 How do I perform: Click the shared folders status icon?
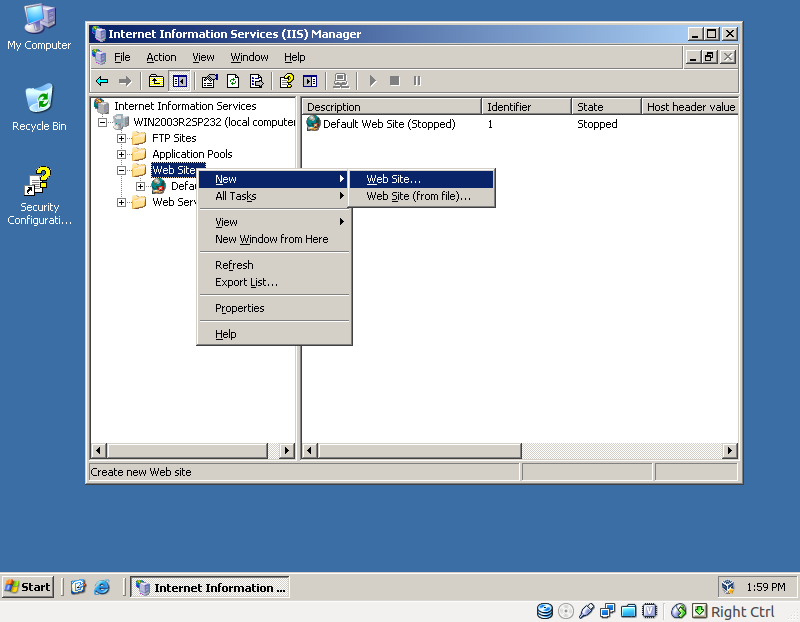click(x=628, y=611)
